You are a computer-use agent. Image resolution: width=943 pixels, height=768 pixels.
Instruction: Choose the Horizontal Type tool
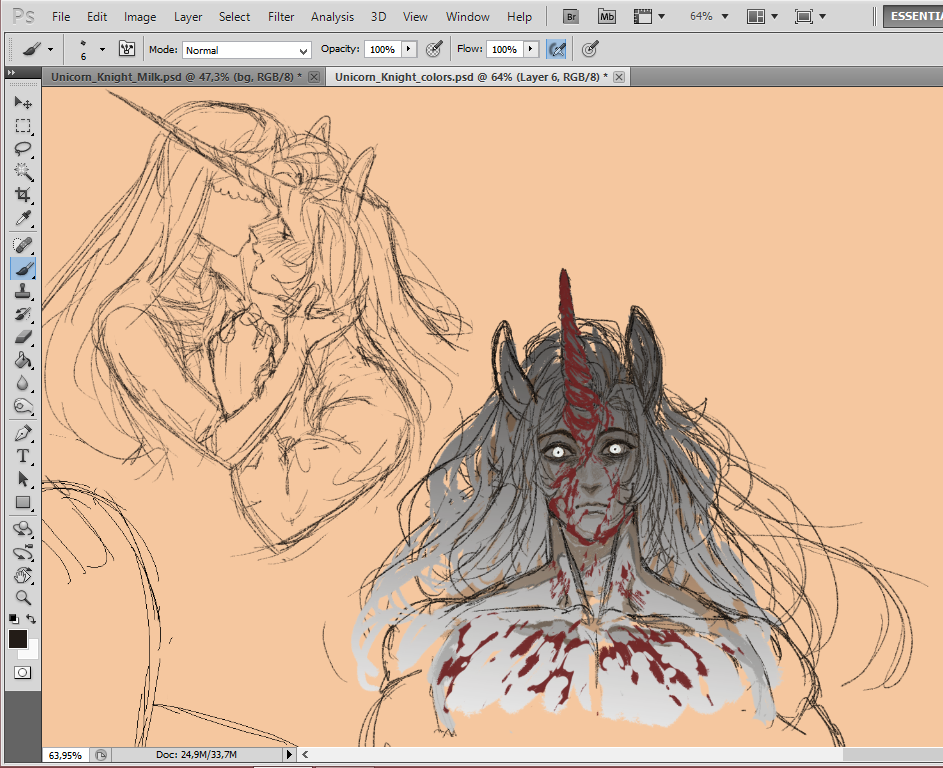point(23,456)
